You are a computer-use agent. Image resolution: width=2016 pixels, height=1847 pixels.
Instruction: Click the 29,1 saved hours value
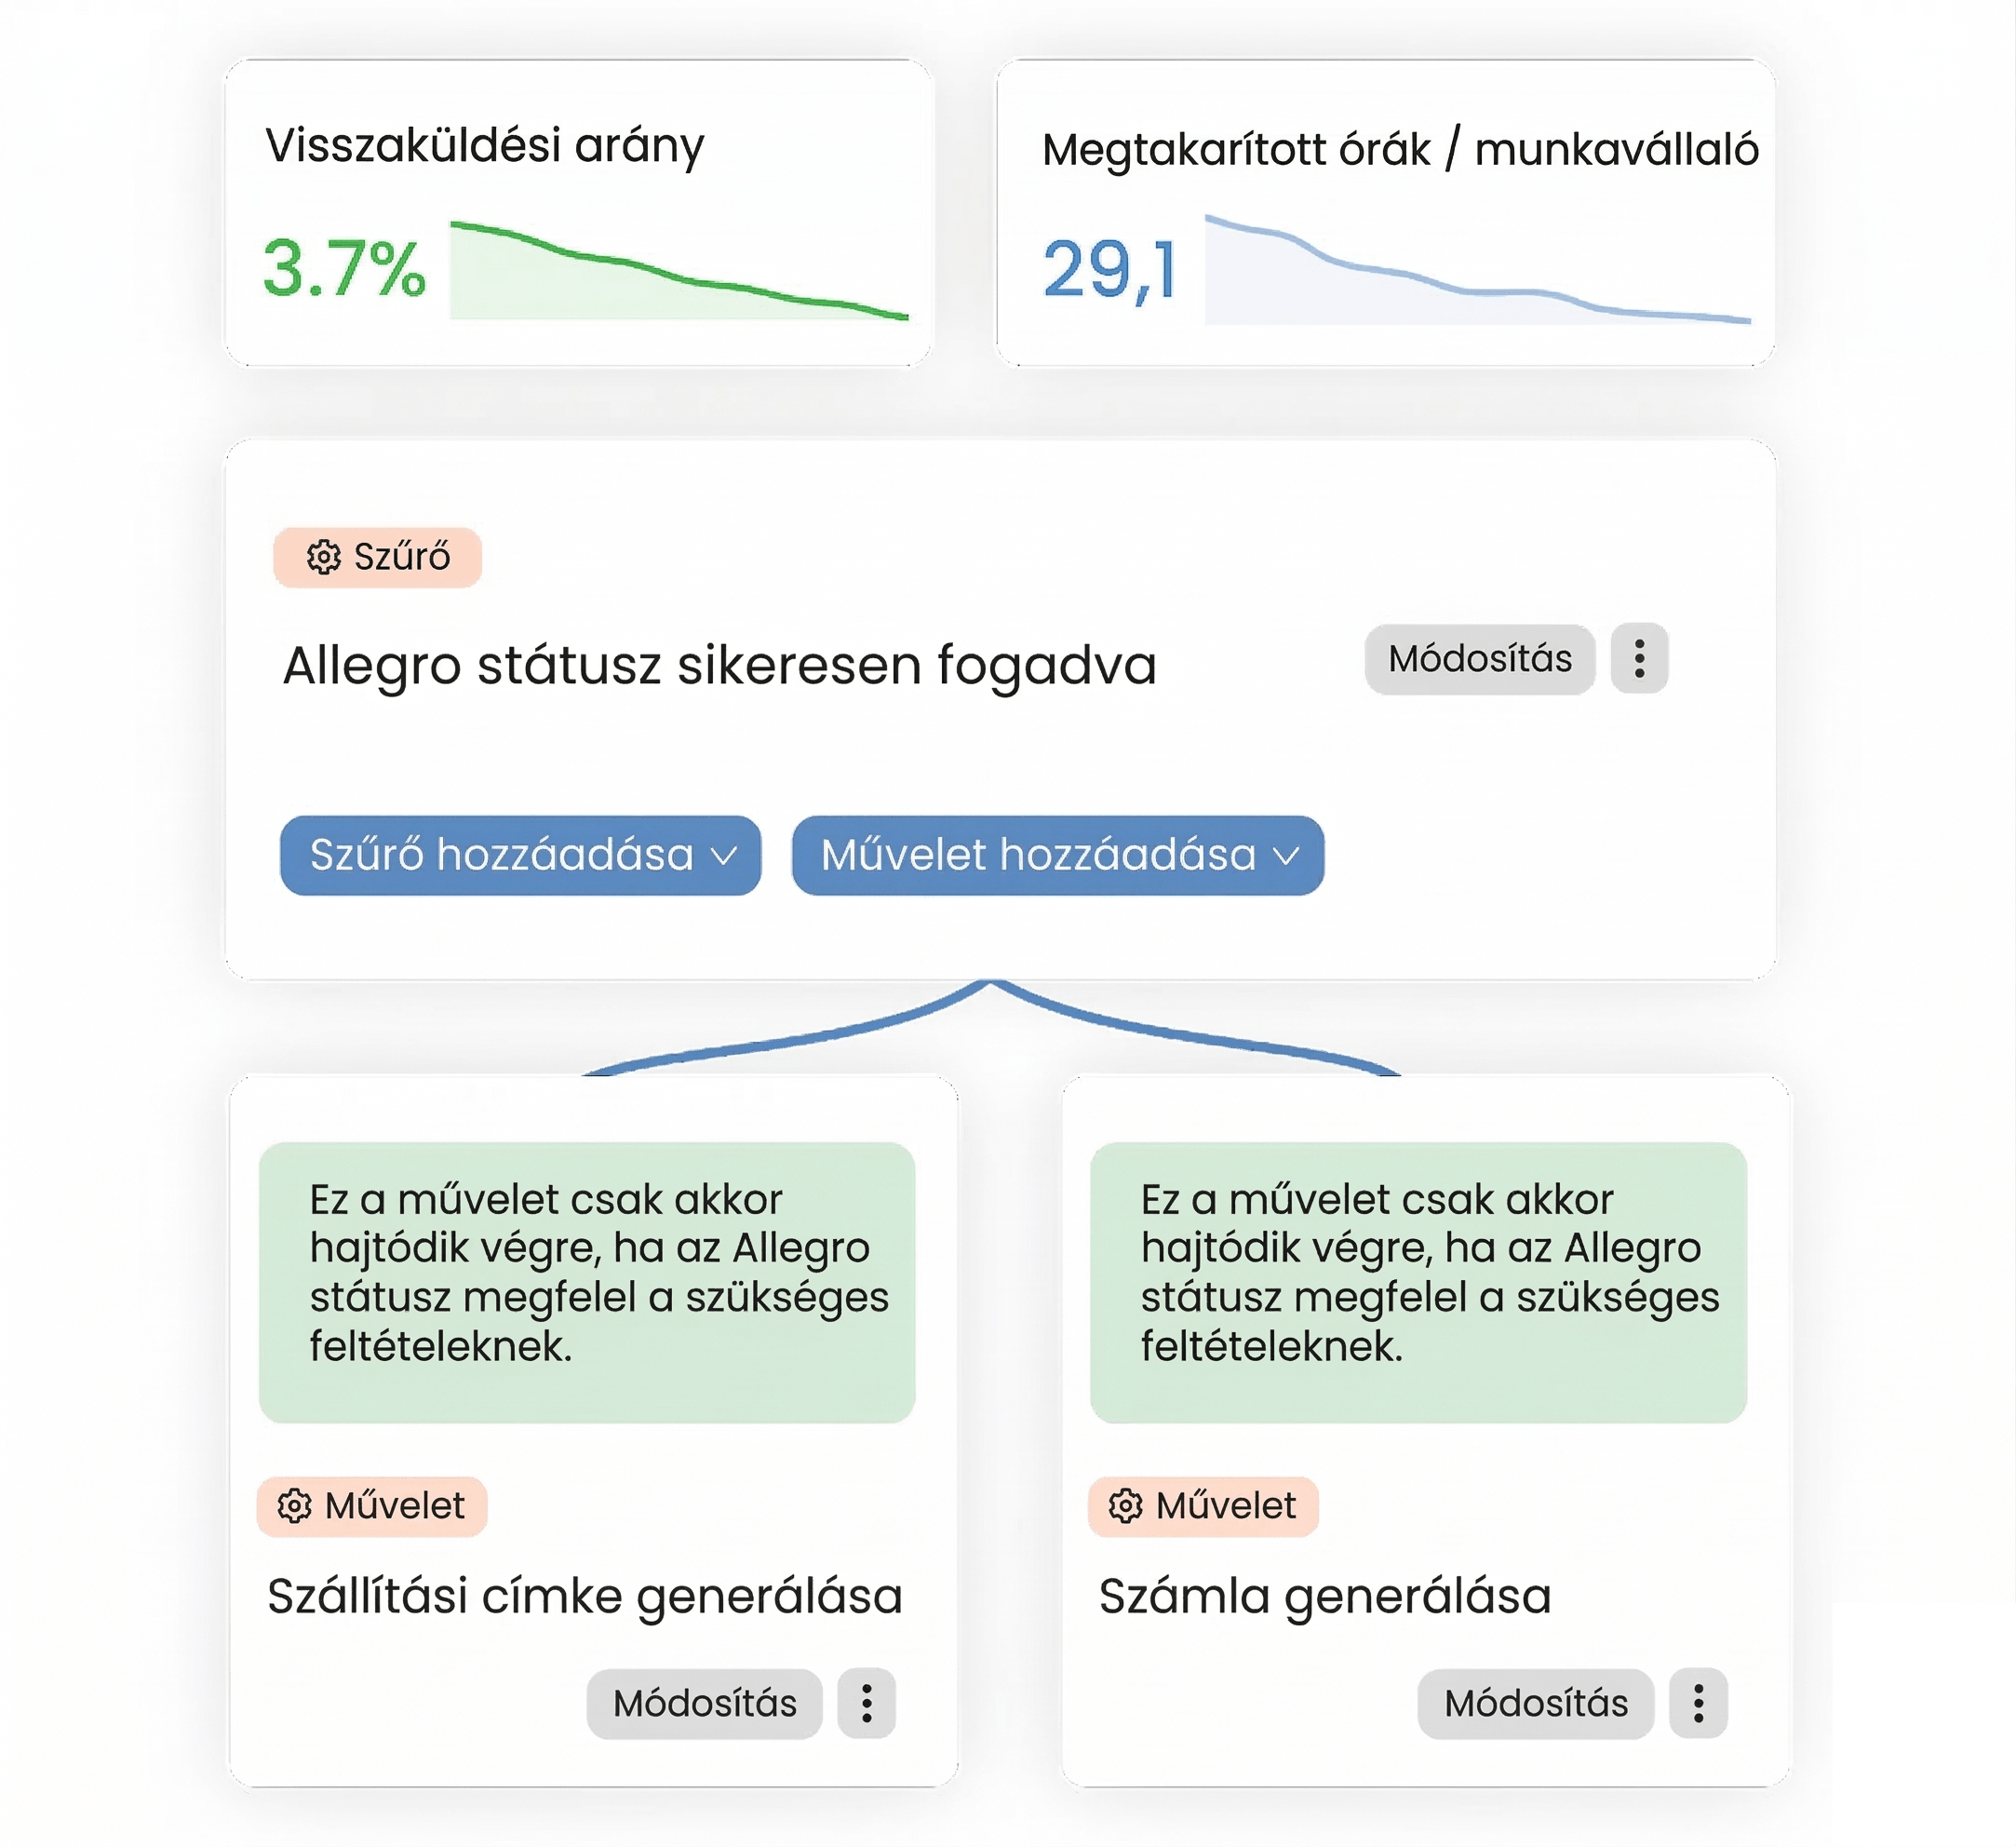1110,270
